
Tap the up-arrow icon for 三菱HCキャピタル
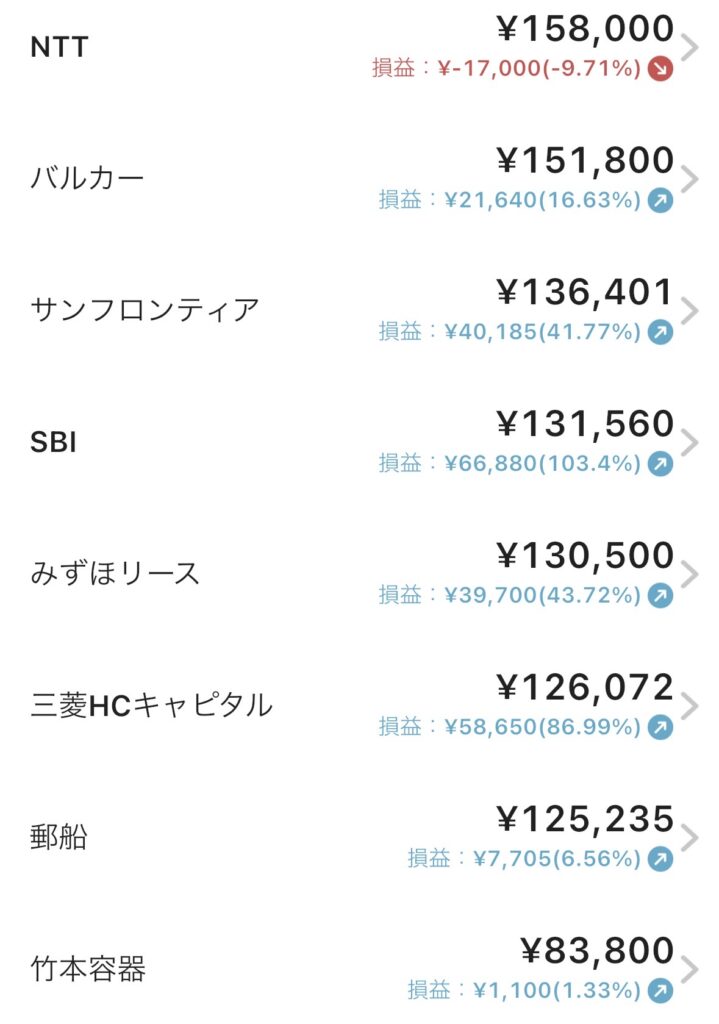click(x=660, y=727)
